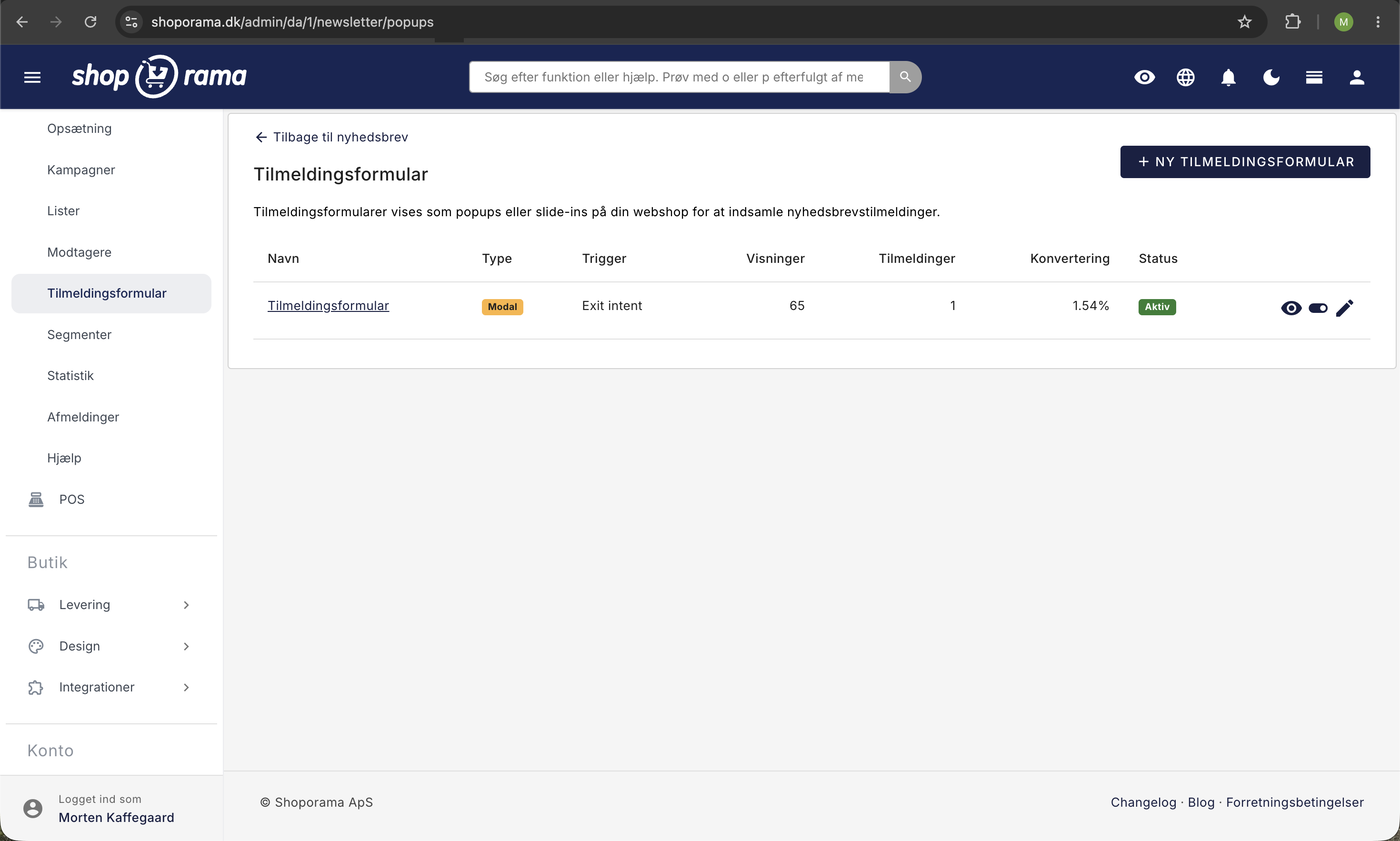Click the POS register icon
This screenshot has height=841, width=1400.
click(36, 499)
